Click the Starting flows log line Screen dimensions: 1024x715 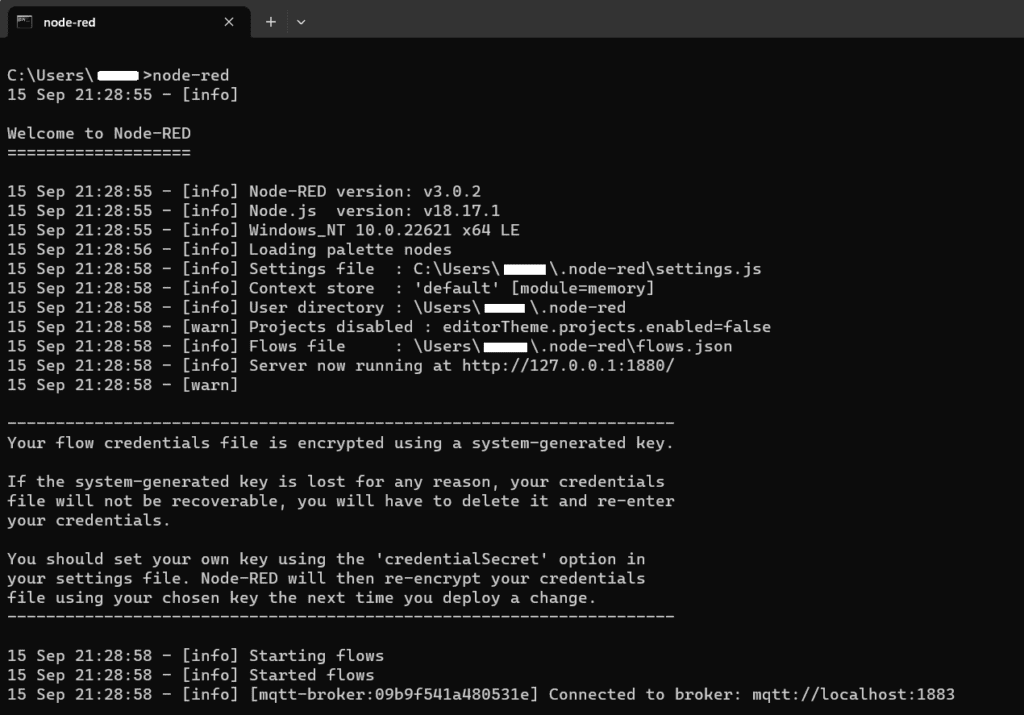point(315,655)
